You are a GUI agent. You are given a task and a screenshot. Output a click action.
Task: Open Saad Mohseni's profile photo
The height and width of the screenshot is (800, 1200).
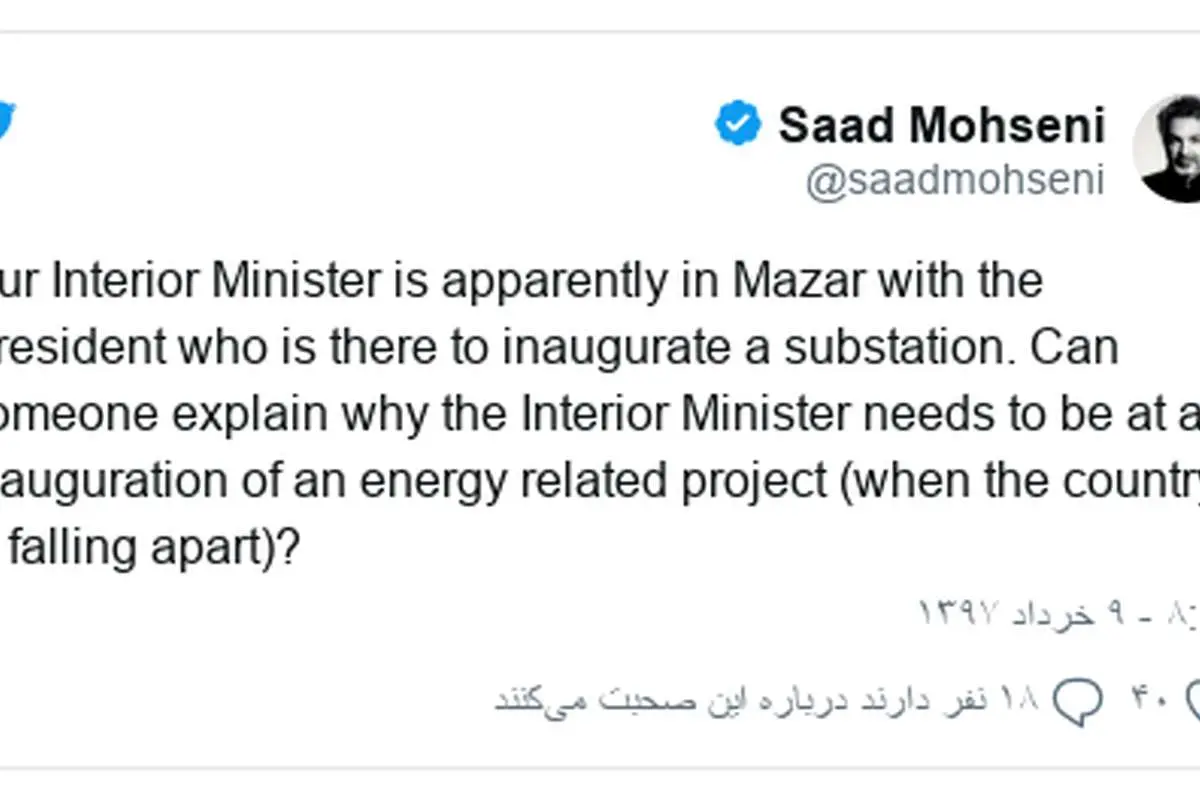[x=1167, y=150]
